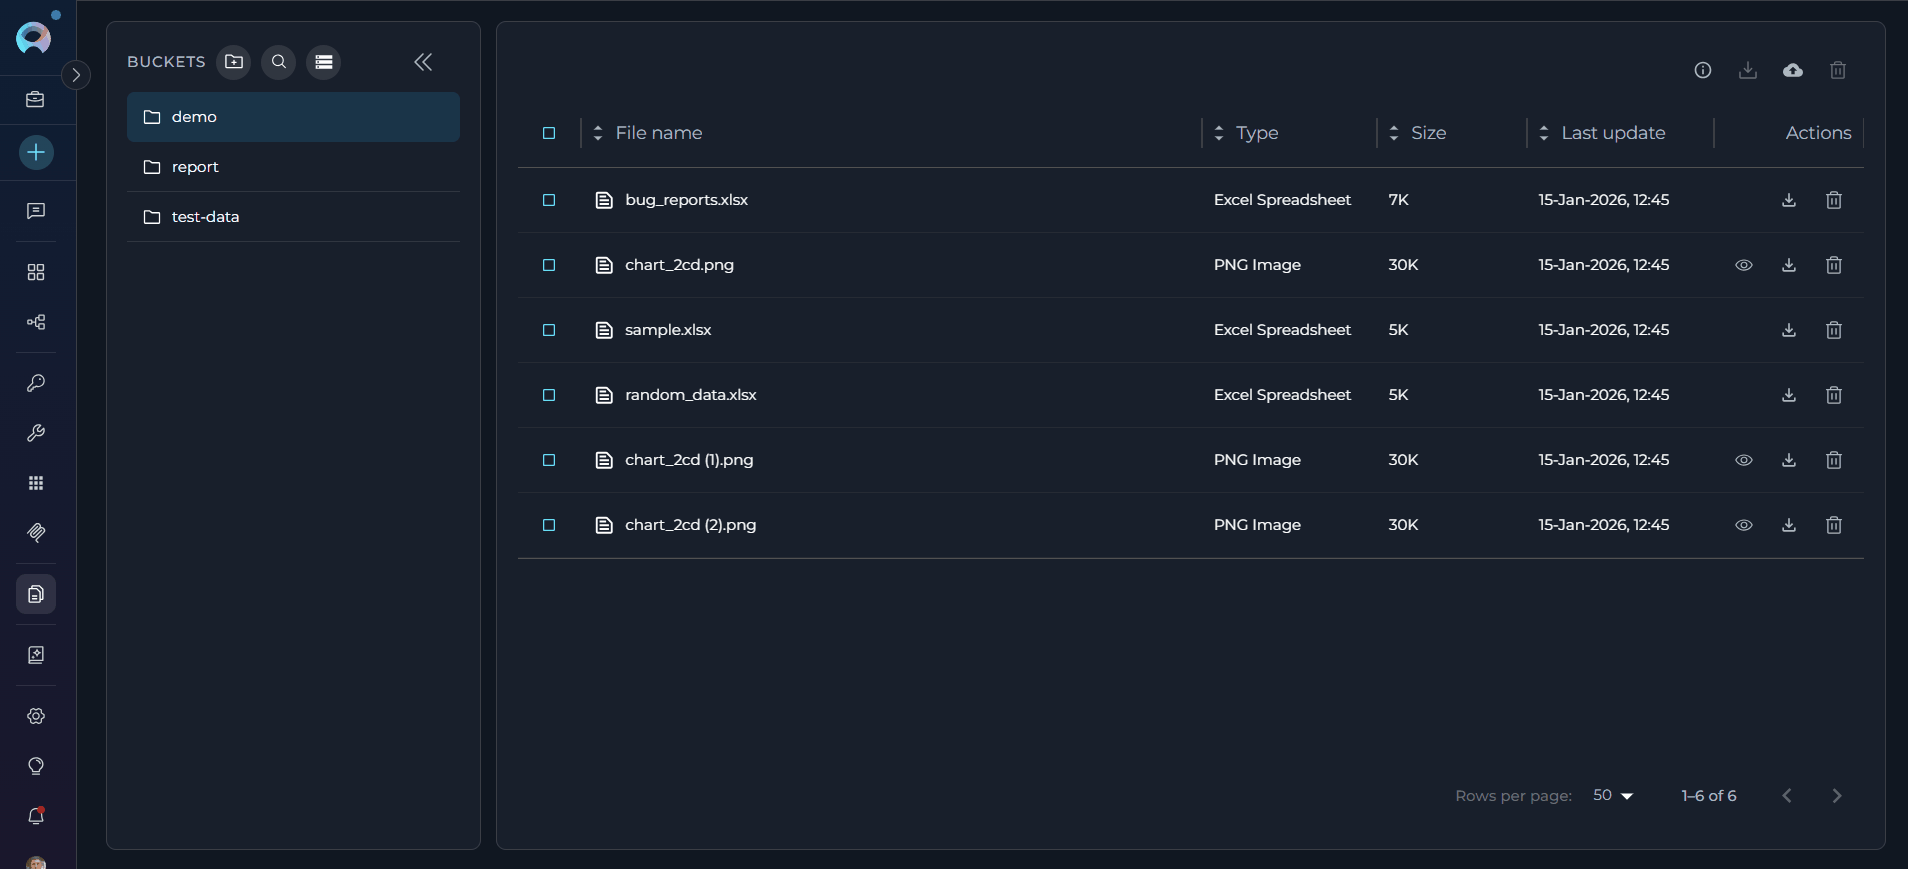Open the report bucket

[195, 167]
